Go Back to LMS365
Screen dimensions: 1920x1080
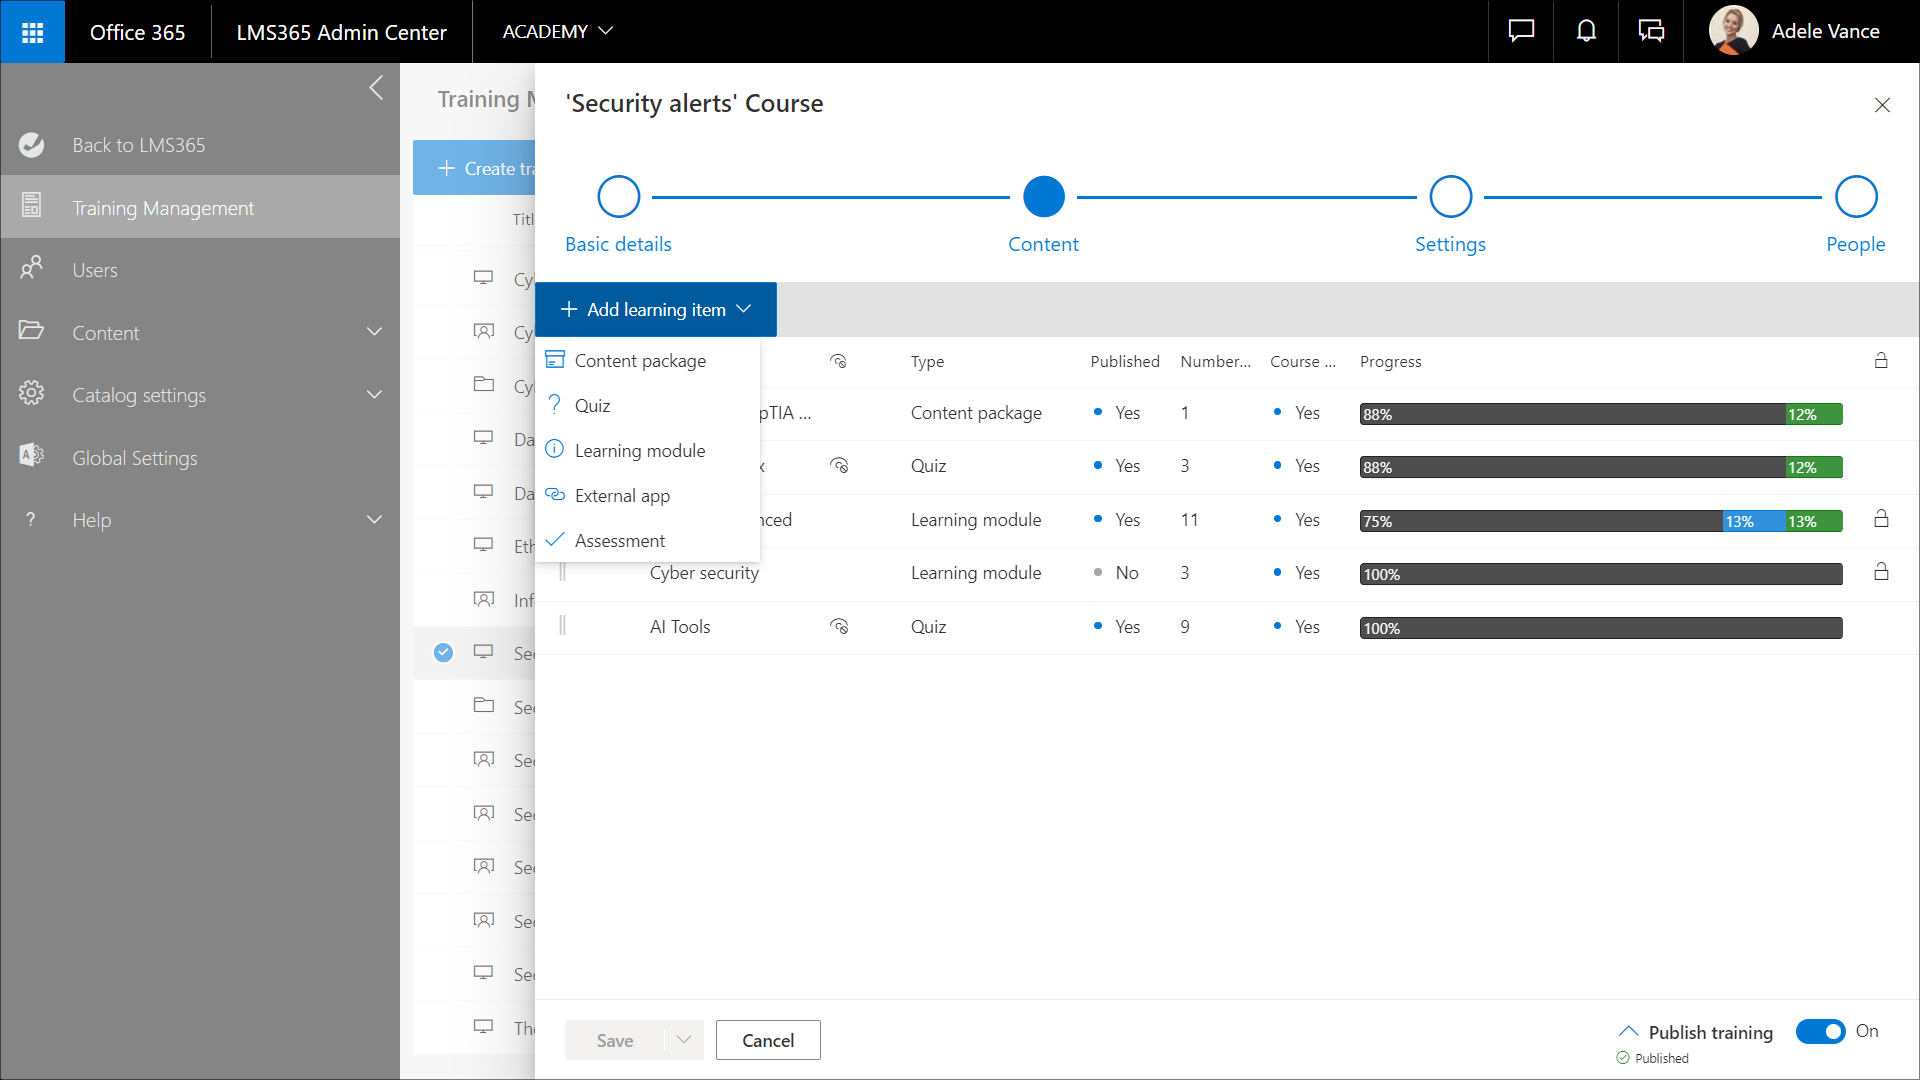point(138,145)
